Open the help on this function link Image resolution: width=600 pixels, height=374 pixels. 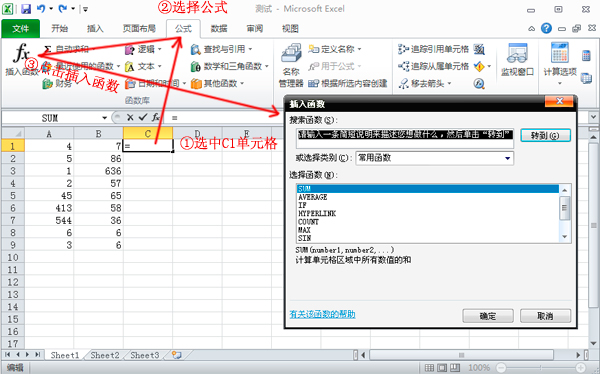[x=322, y=314]
